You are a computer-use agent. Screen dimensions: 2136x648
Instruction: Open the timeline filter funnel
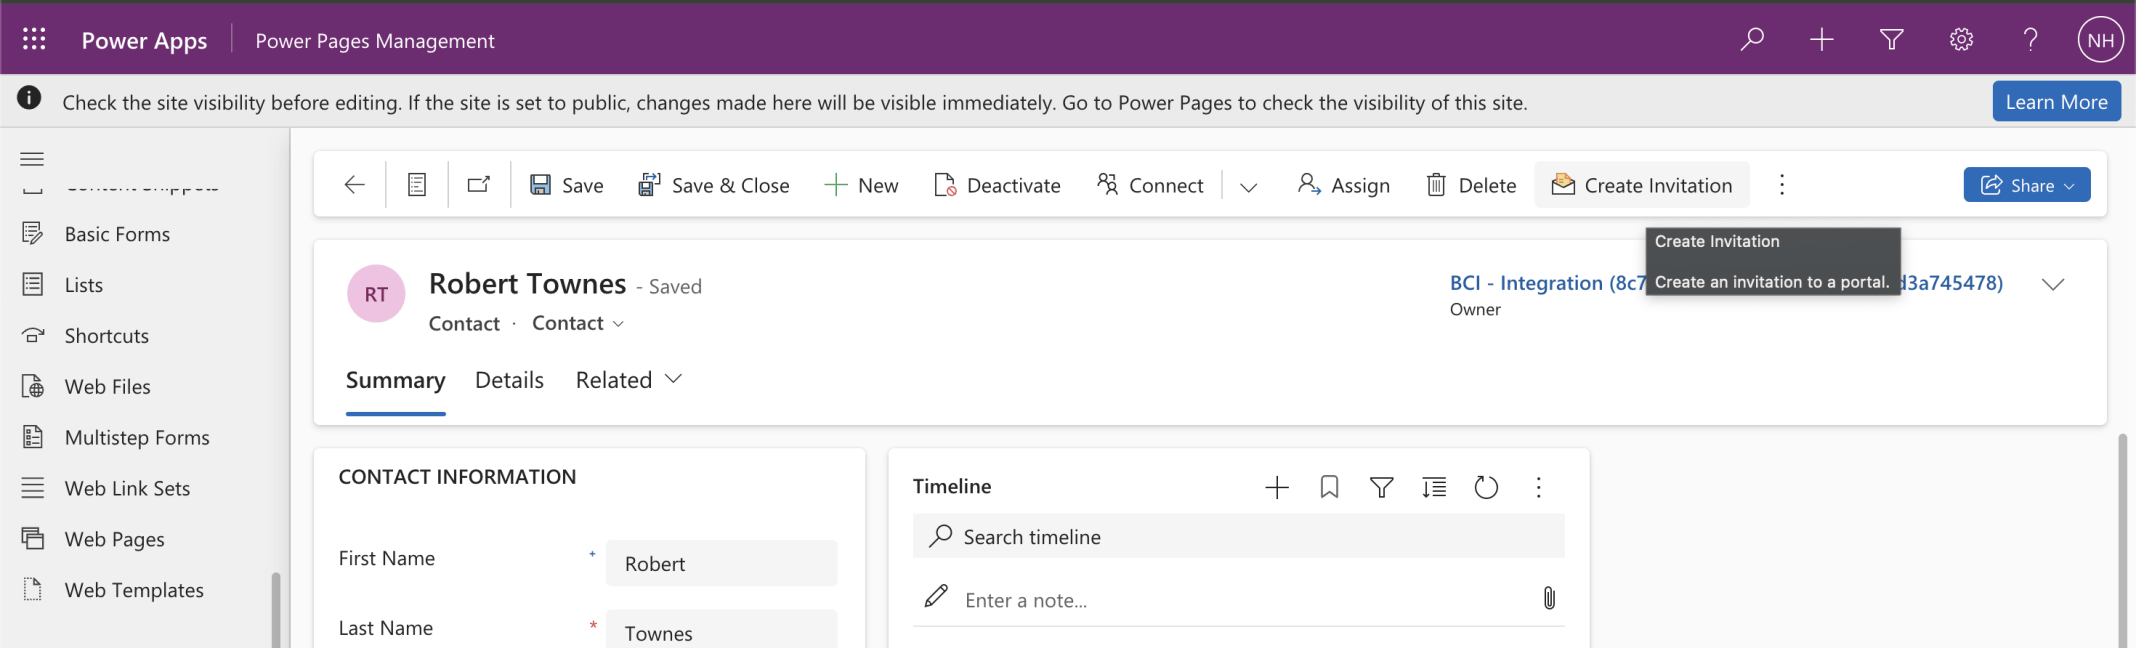(1381, 487)
